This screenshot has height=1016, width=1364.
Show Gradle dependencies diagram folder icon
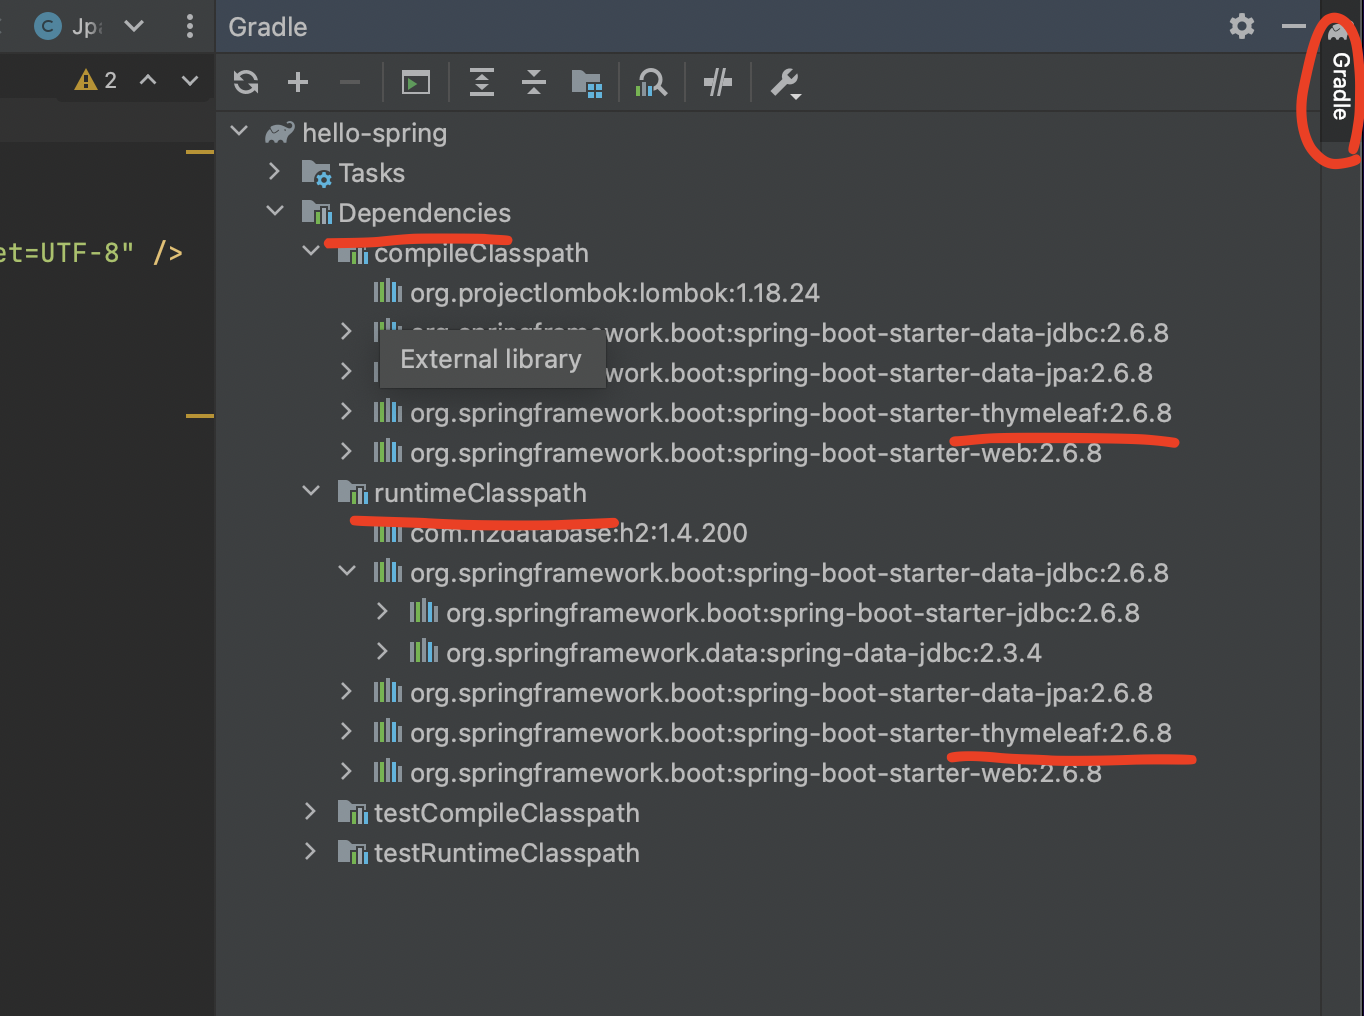tap(586, 83)
